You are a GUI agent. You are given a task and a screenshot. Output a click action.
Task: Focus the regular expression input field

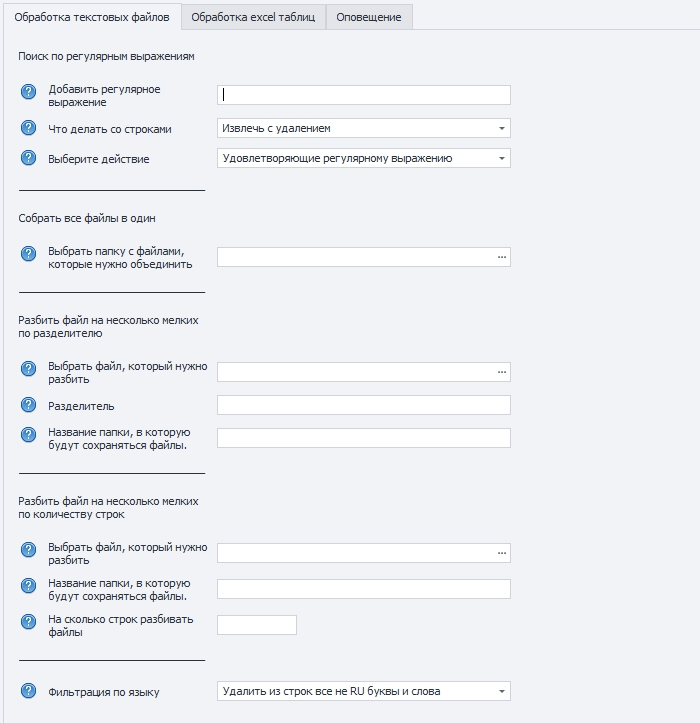click(x=364, y=95)
